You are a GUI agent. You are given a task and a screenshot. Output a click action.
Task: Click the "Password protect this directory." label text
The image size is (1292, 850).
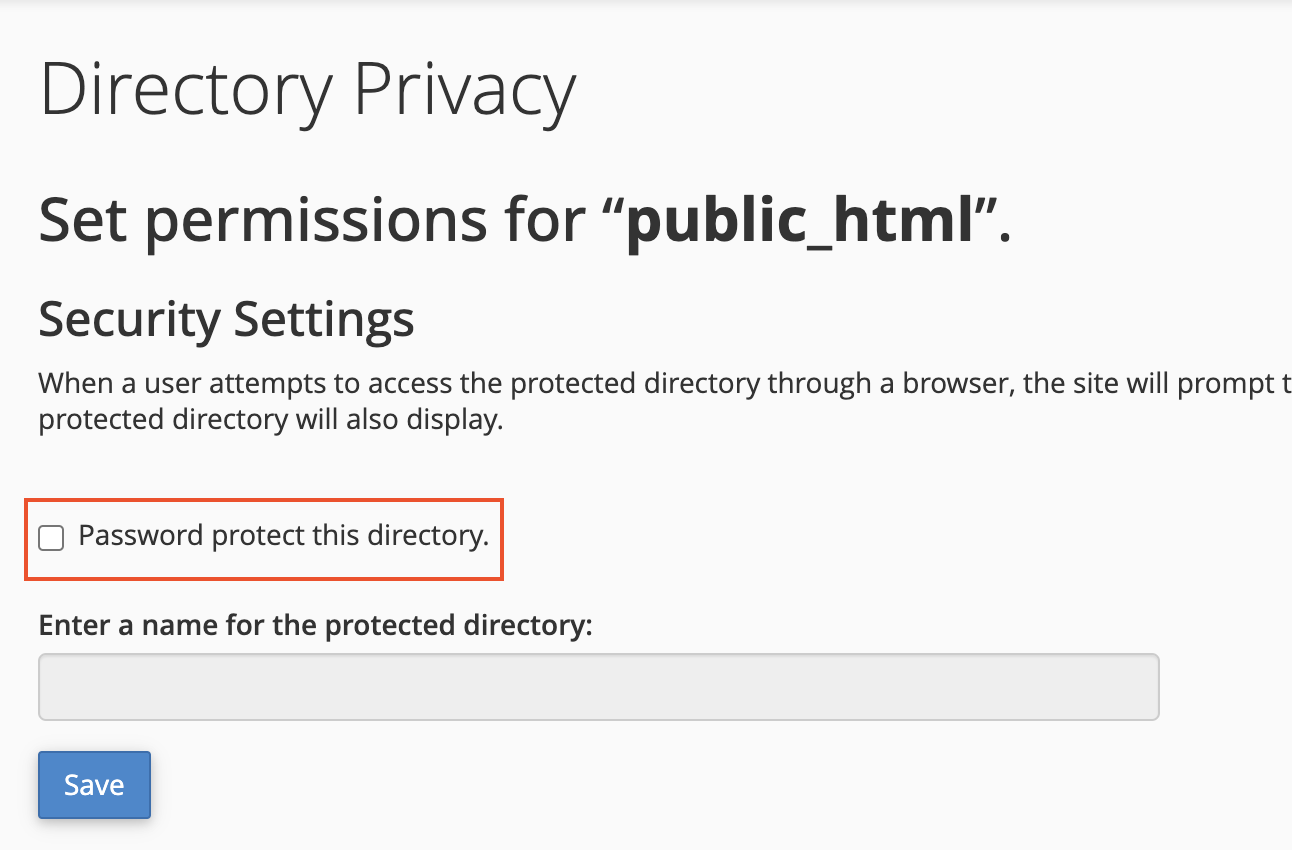click(x=283, y=536)
